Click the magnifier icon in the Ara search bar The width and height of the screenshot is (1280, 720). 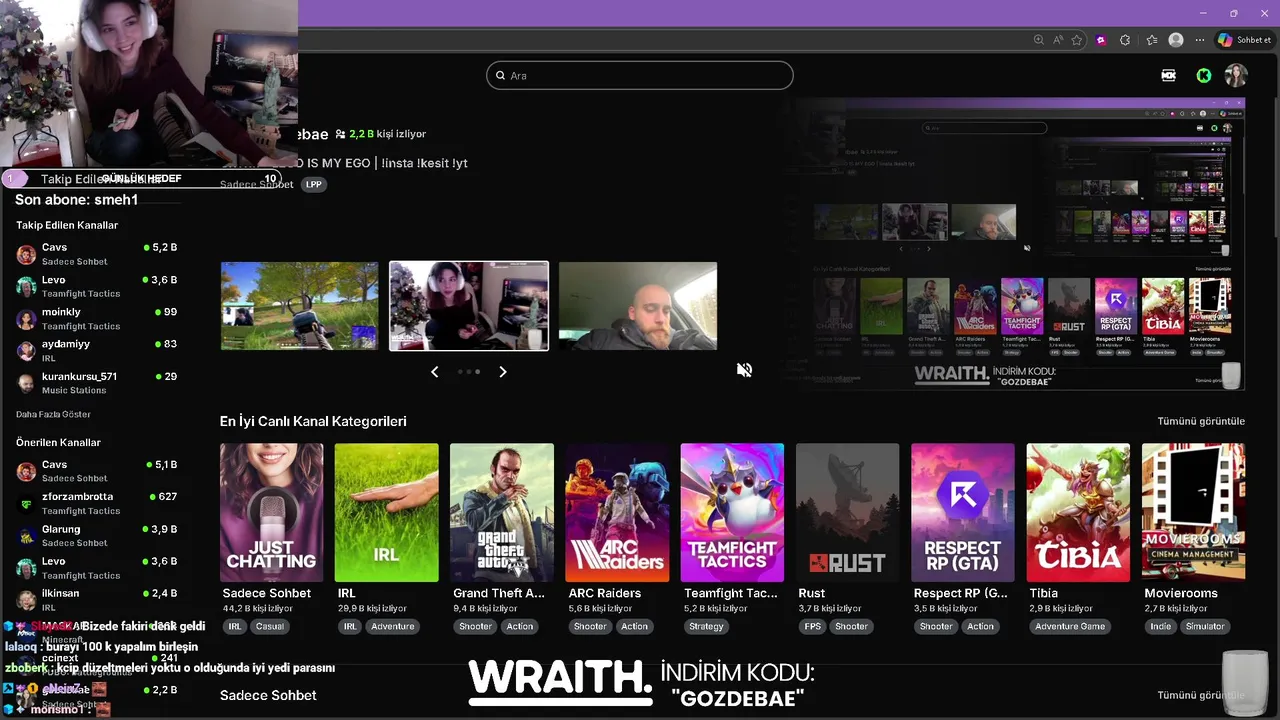(500, 76)
